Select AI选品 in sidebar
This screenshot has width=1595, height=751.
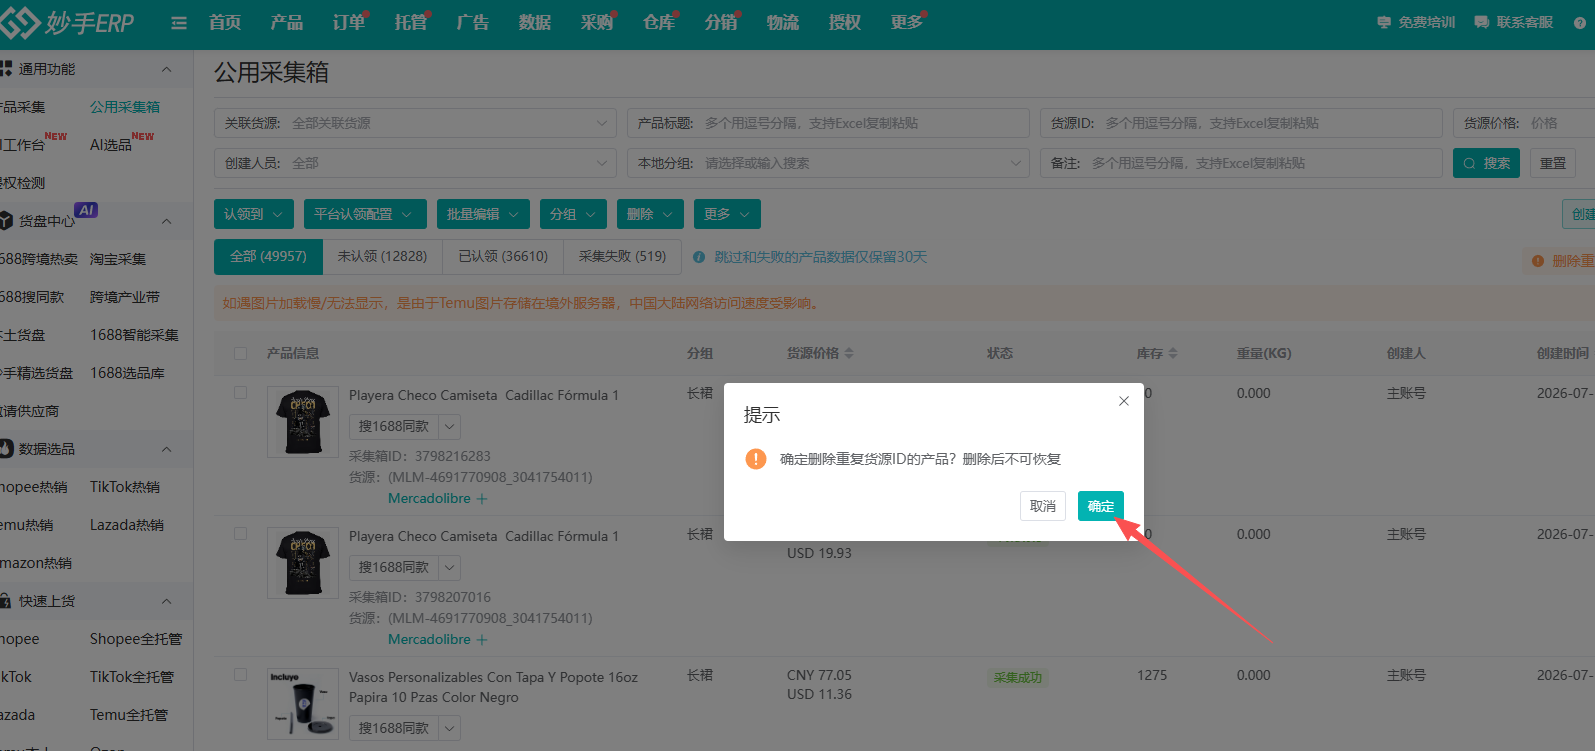click(111, 145)
